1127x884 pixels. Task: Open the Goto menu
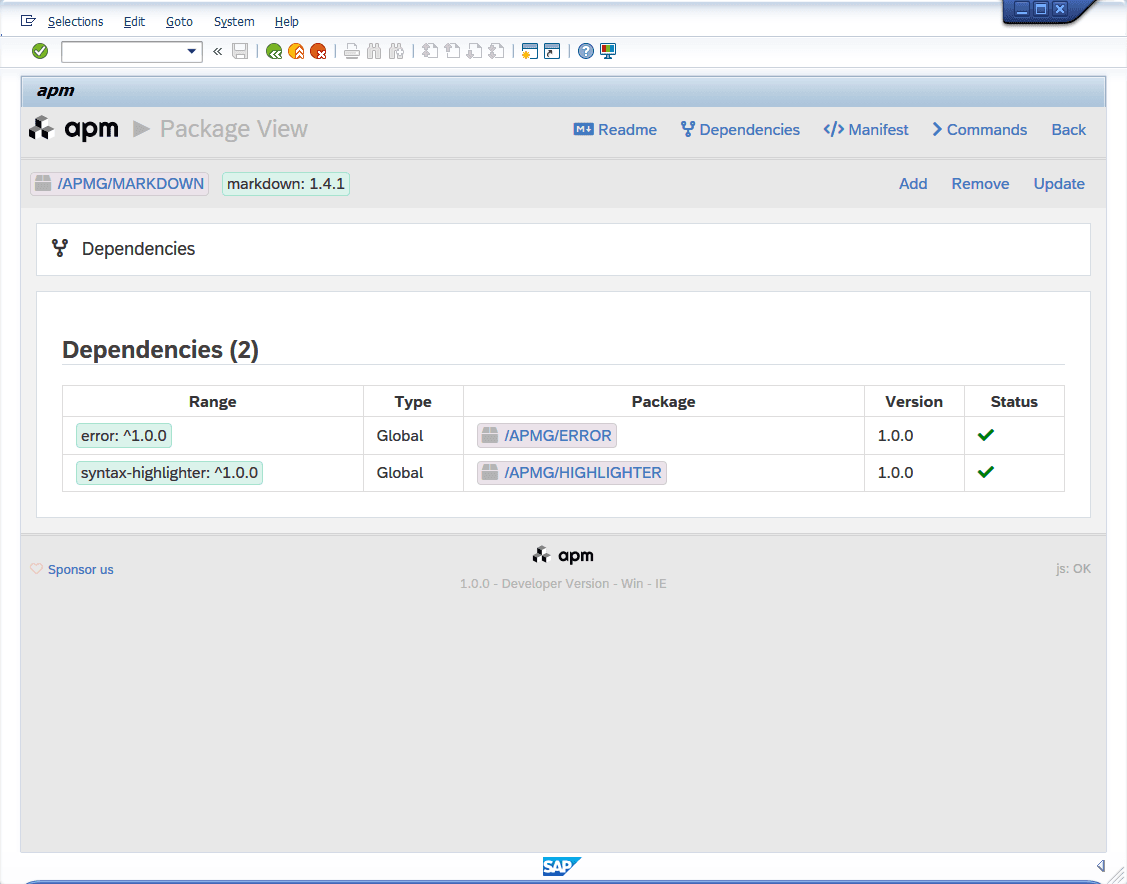(x=179, y=22)
